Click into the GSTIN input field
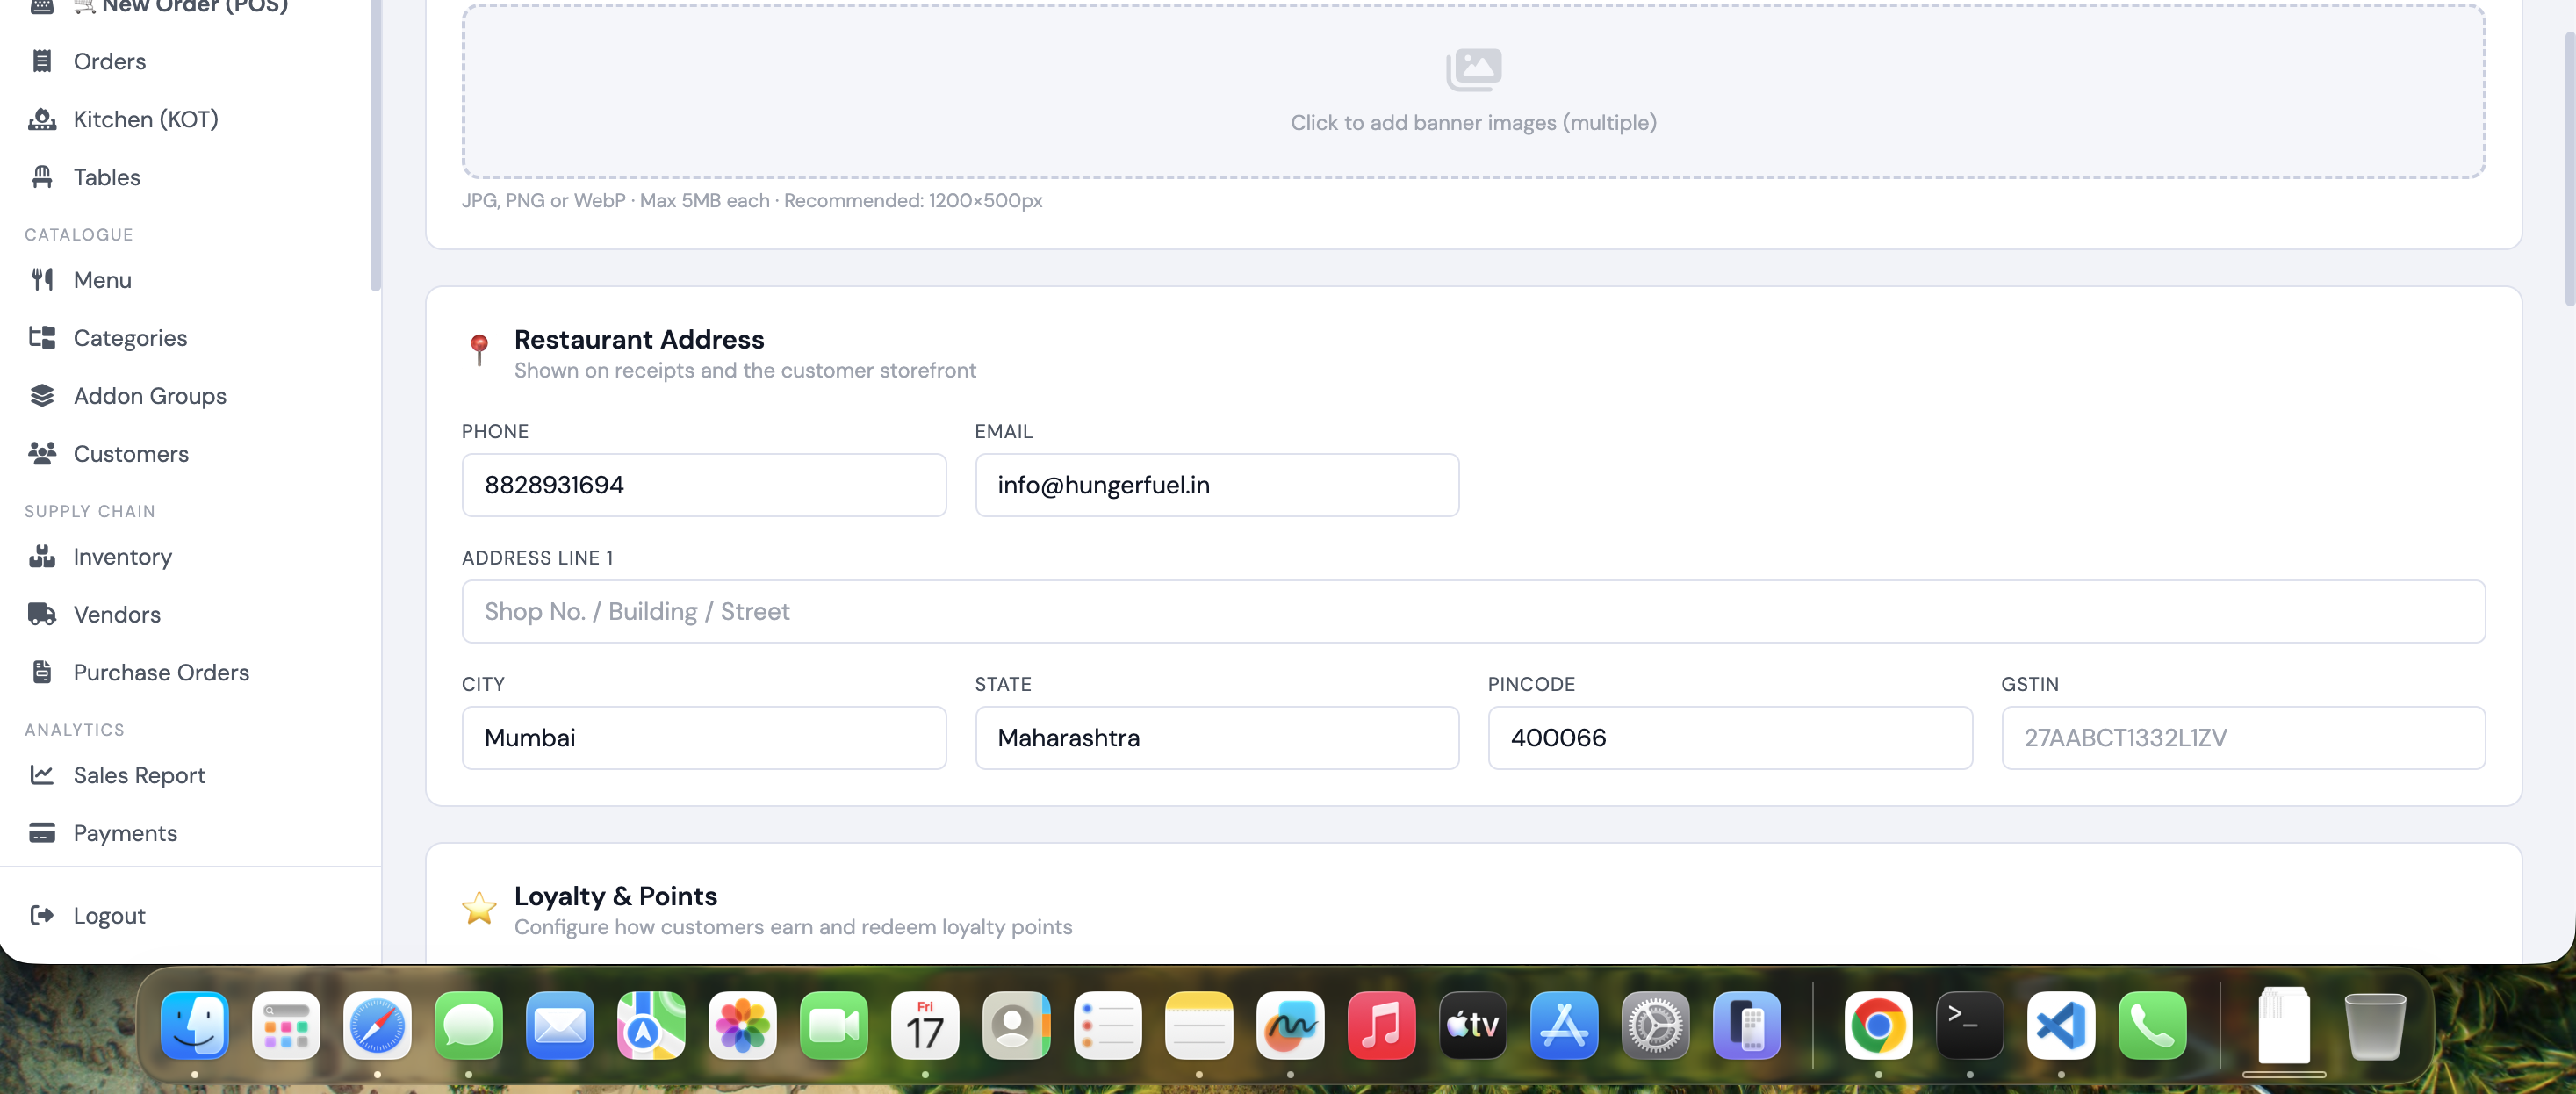Viewport: 2576px width, 1094px height. pyautogui.click(x=2242, y=738)
